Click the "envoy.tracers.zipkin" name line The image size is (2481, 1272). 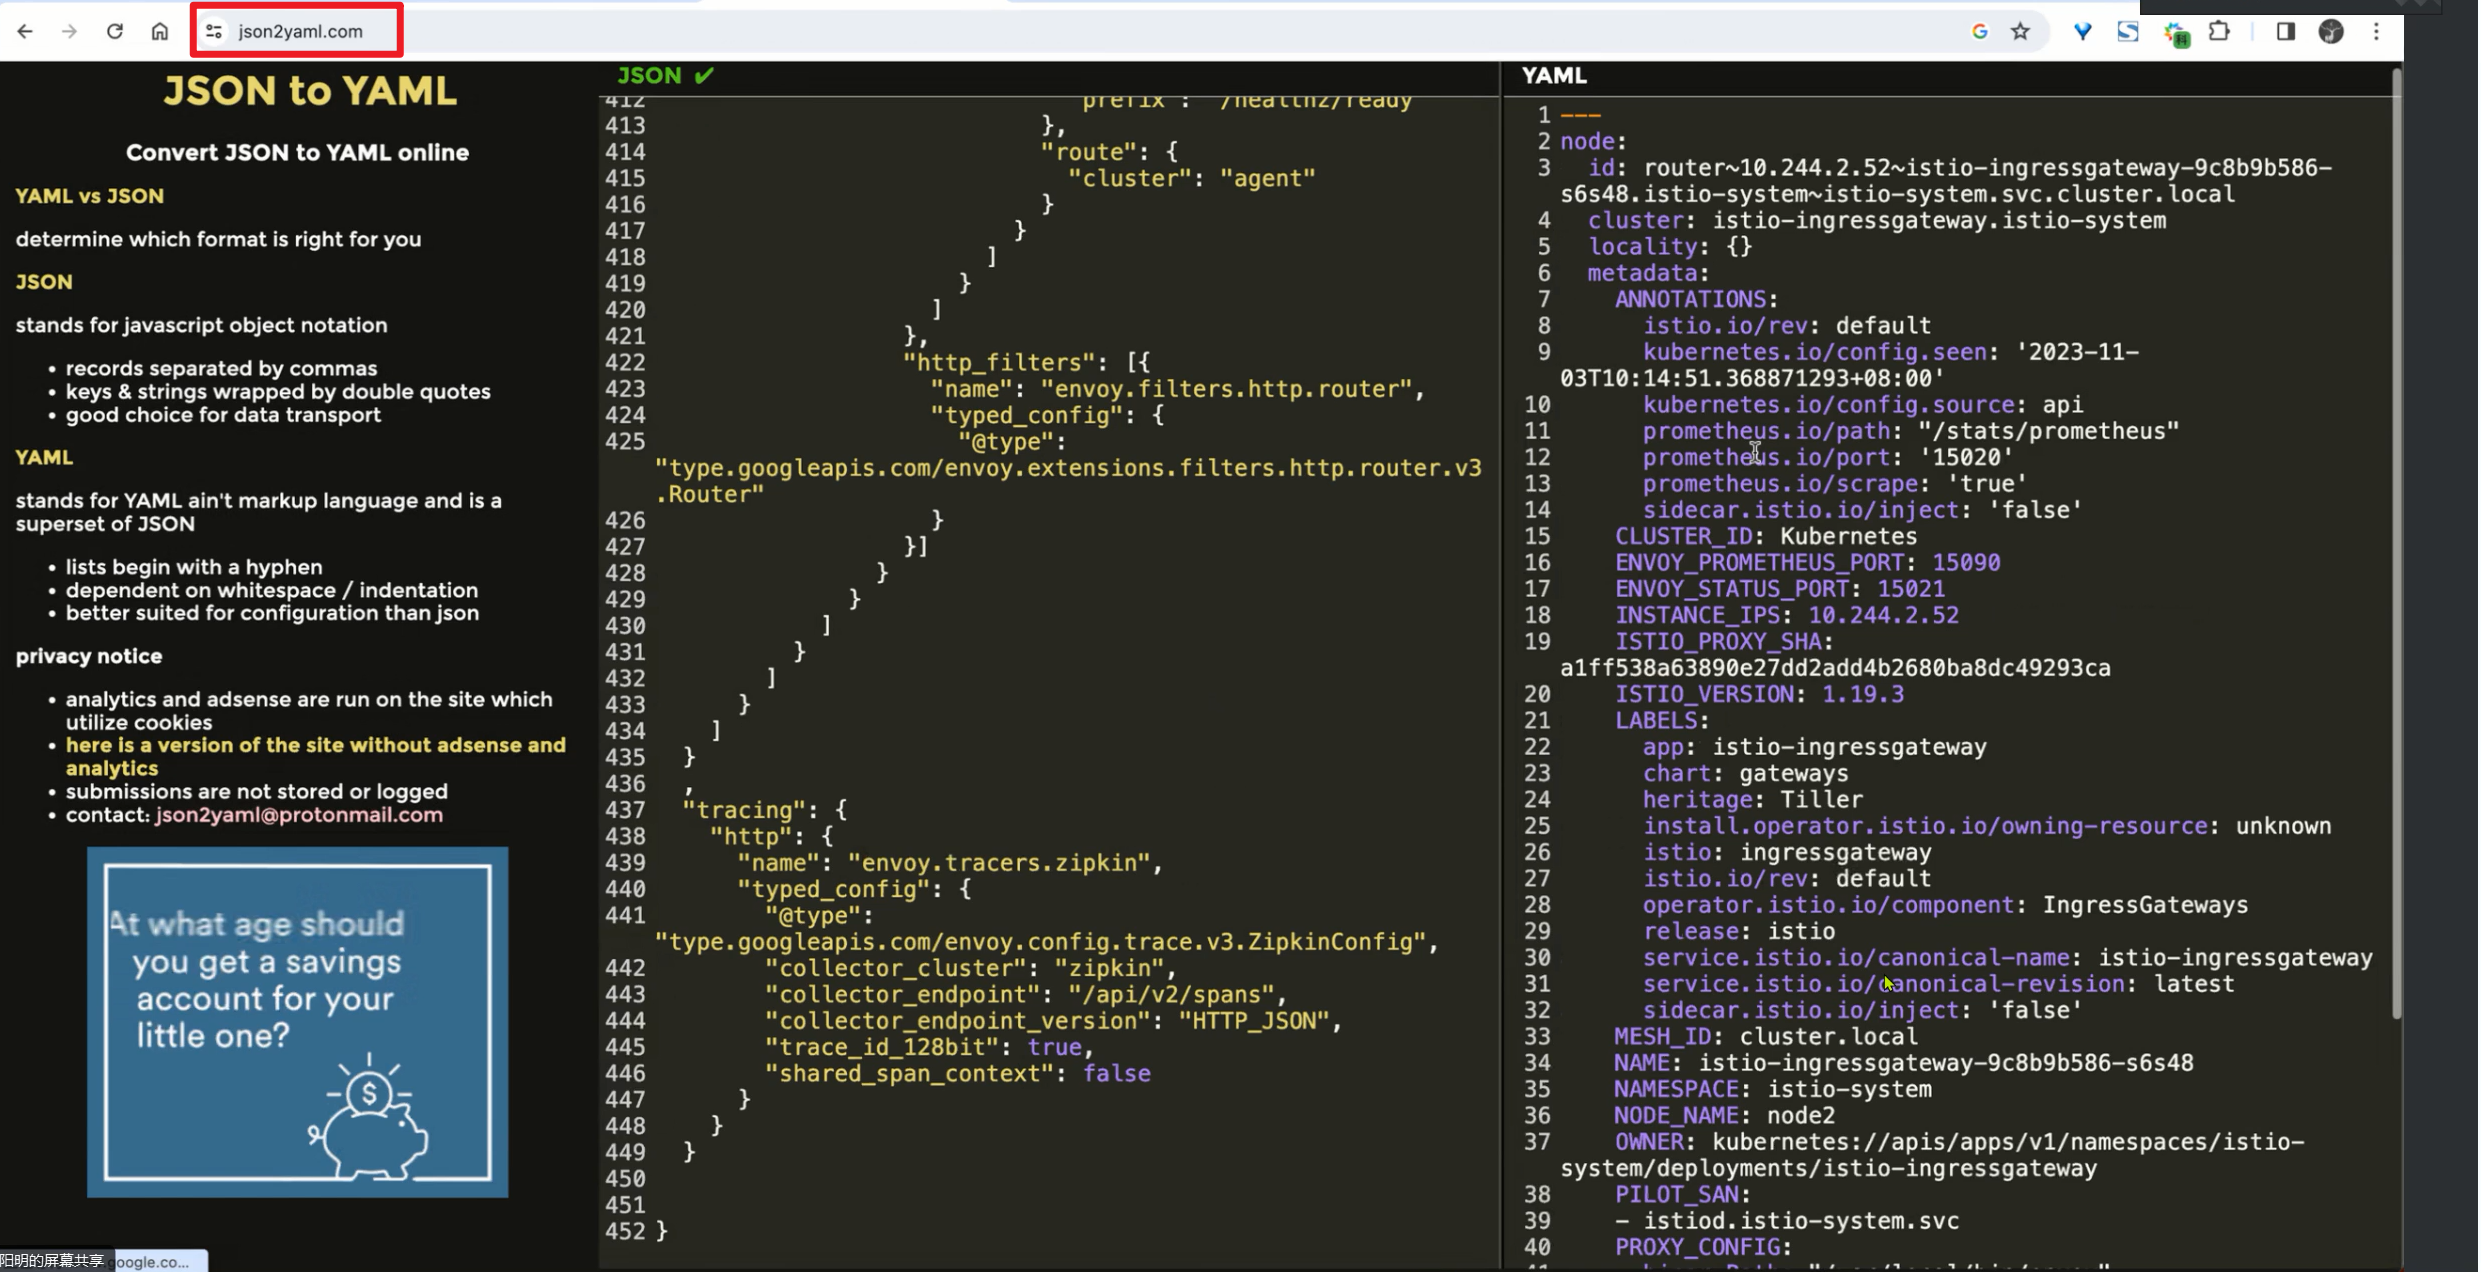click(951, 863)
